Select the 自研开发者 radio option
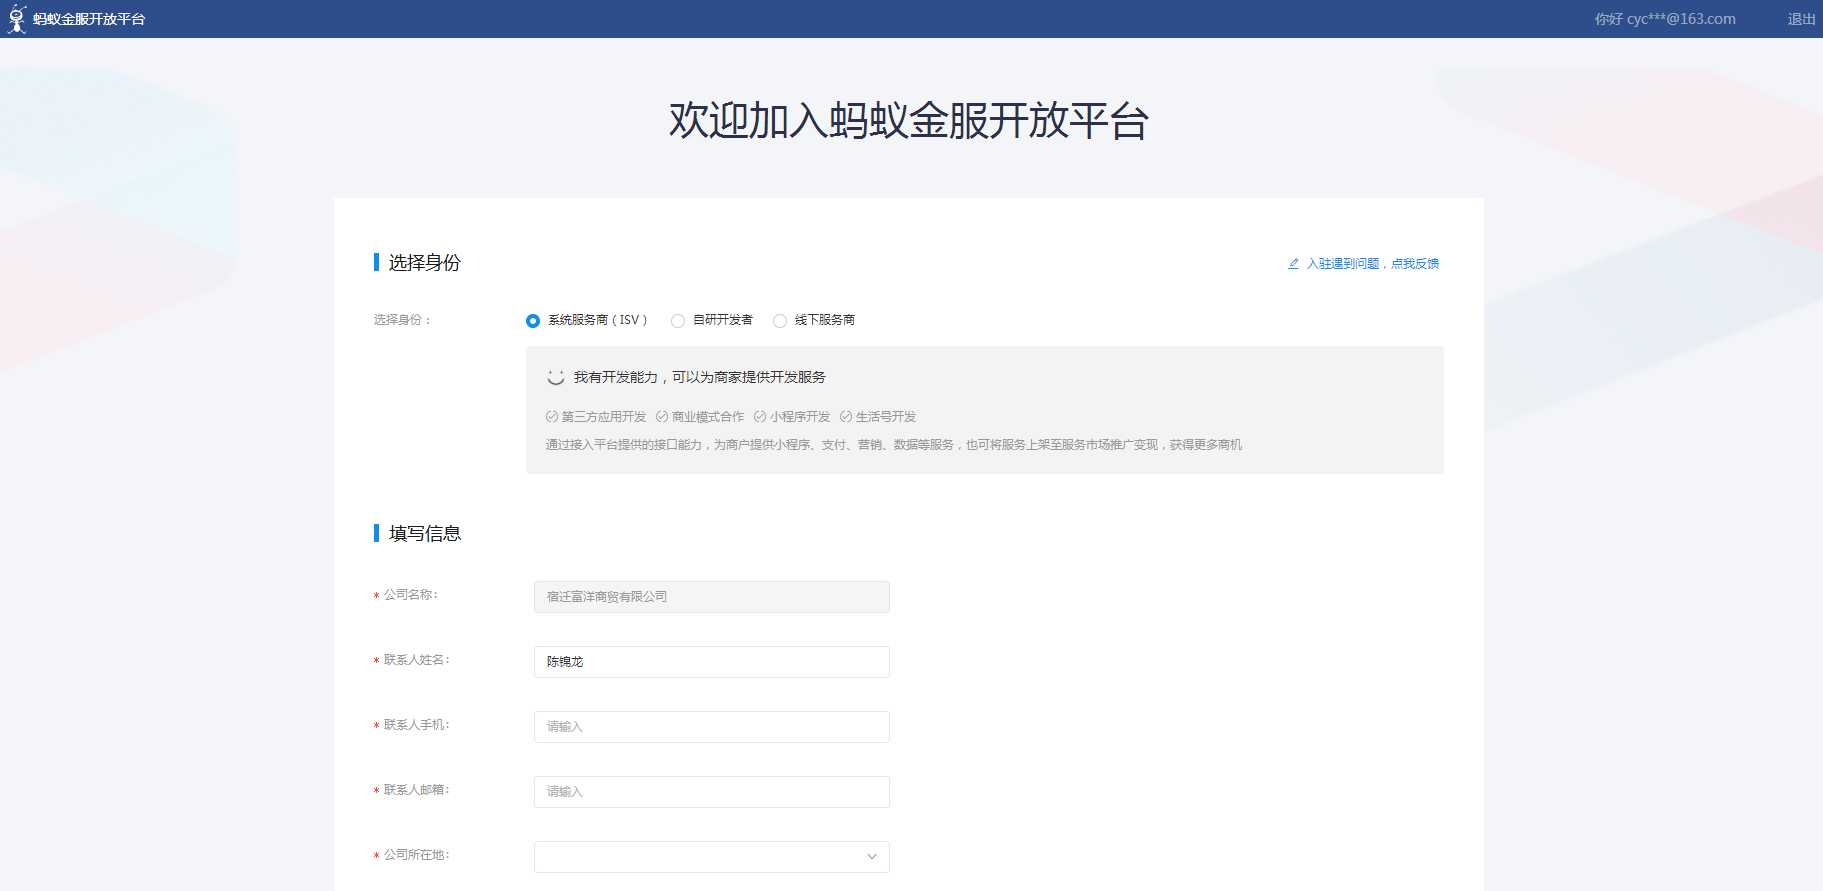This screenshot has width=1823, height=891. [678, 321]
